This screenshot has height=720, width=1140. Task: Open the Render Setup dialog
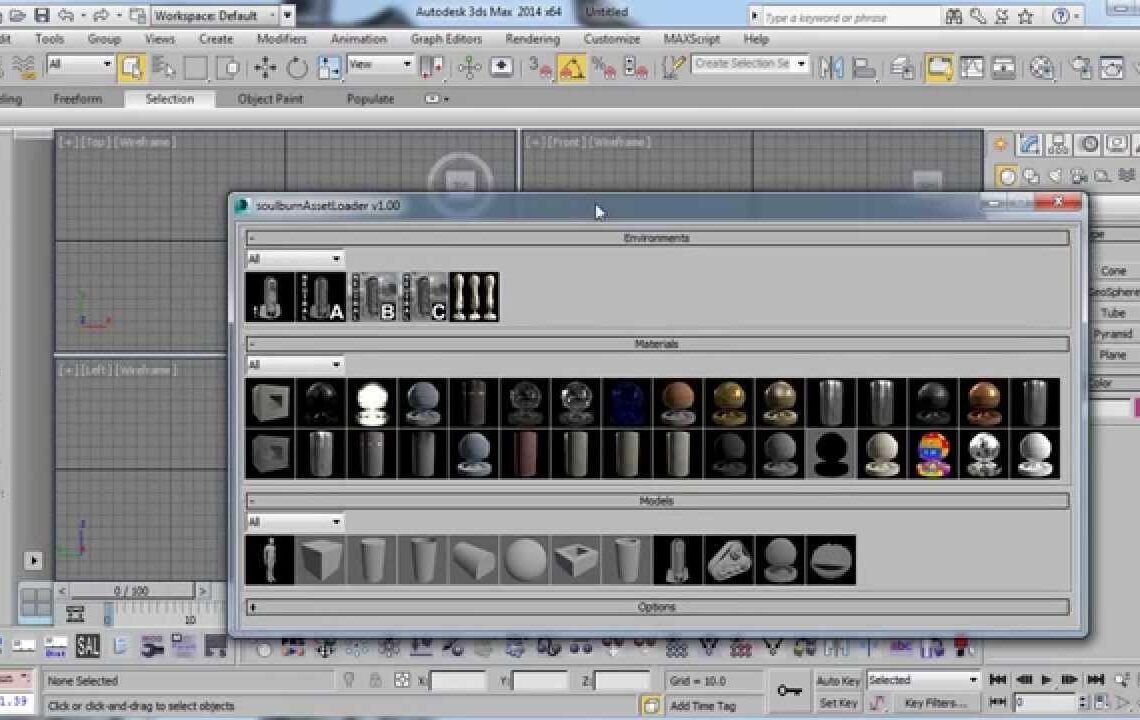(x=1081, y=68)
